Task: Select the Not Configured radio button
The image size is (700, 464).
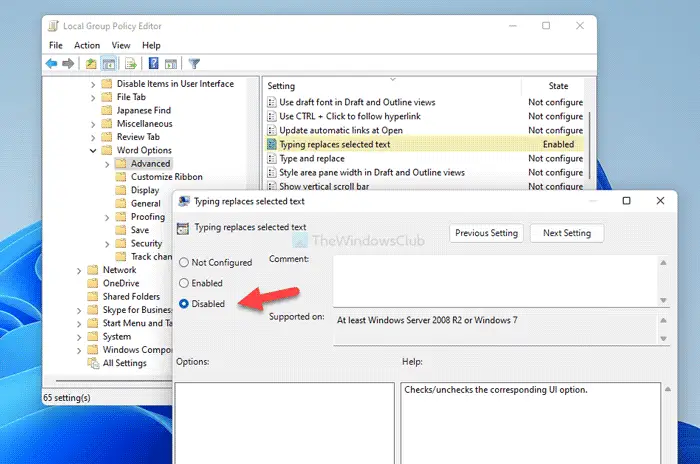Action: pos(183,263)
